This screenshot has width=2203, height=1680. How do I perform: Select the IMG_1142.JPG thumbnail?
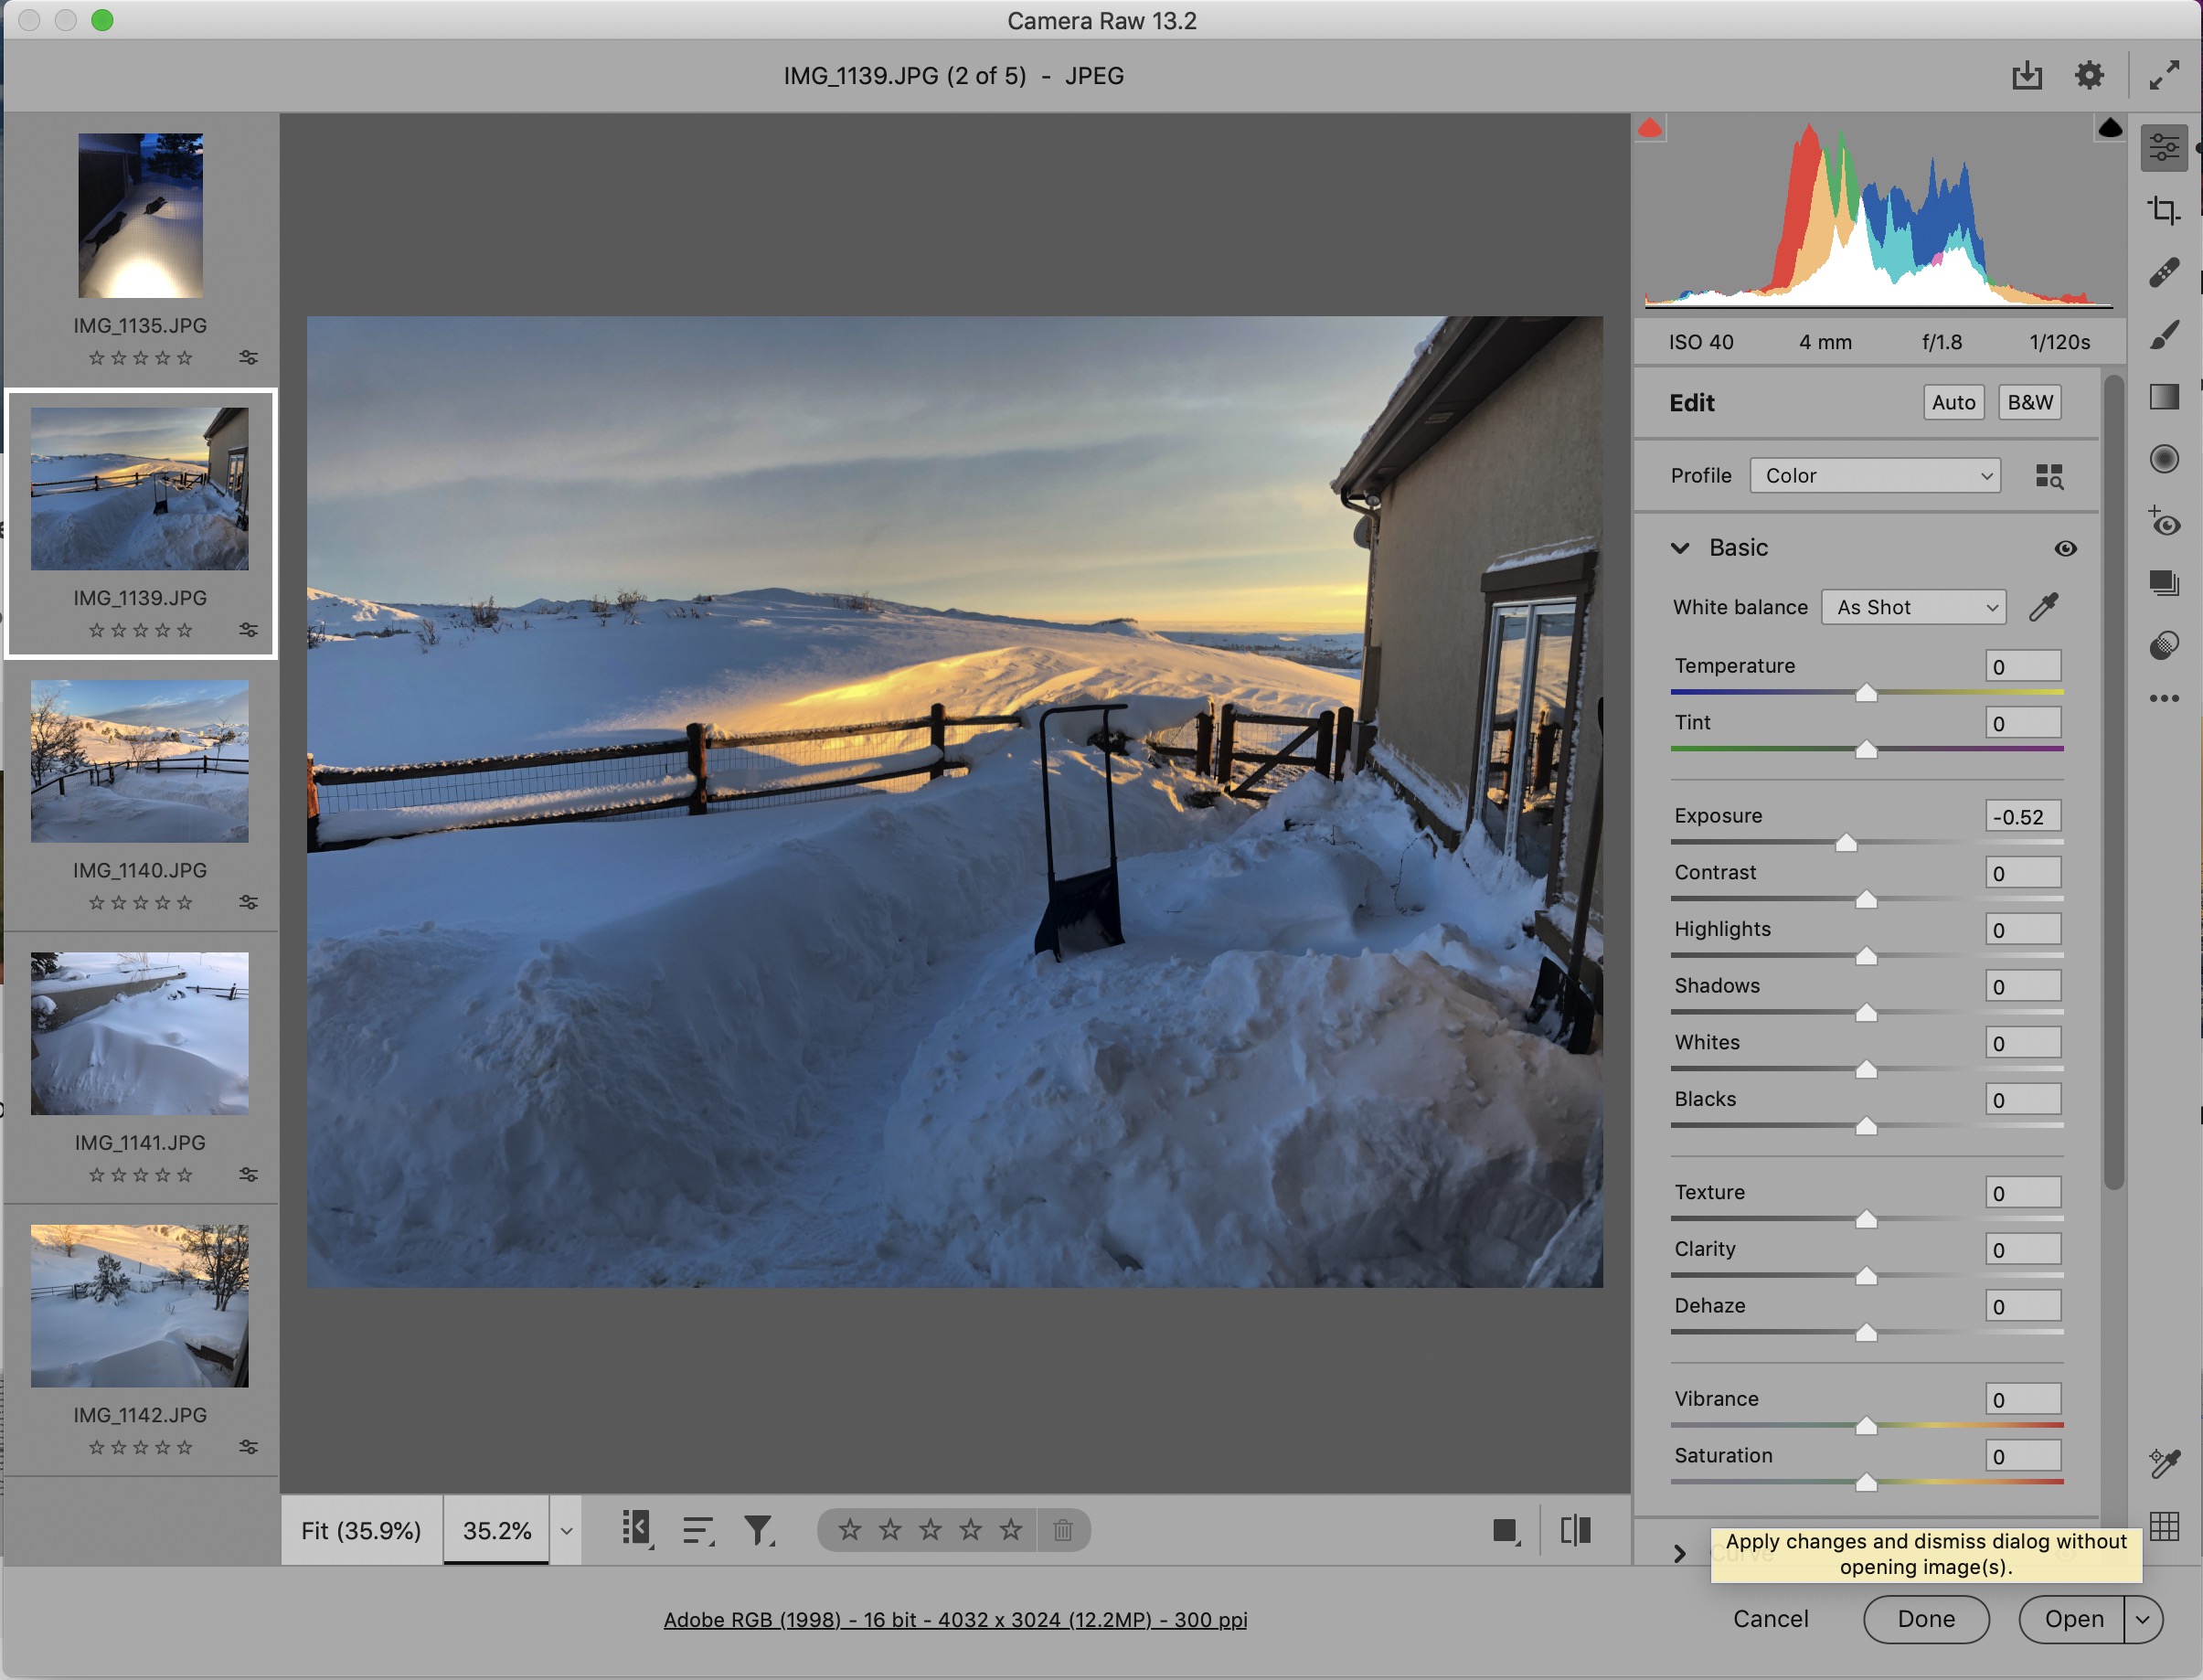140,1306
